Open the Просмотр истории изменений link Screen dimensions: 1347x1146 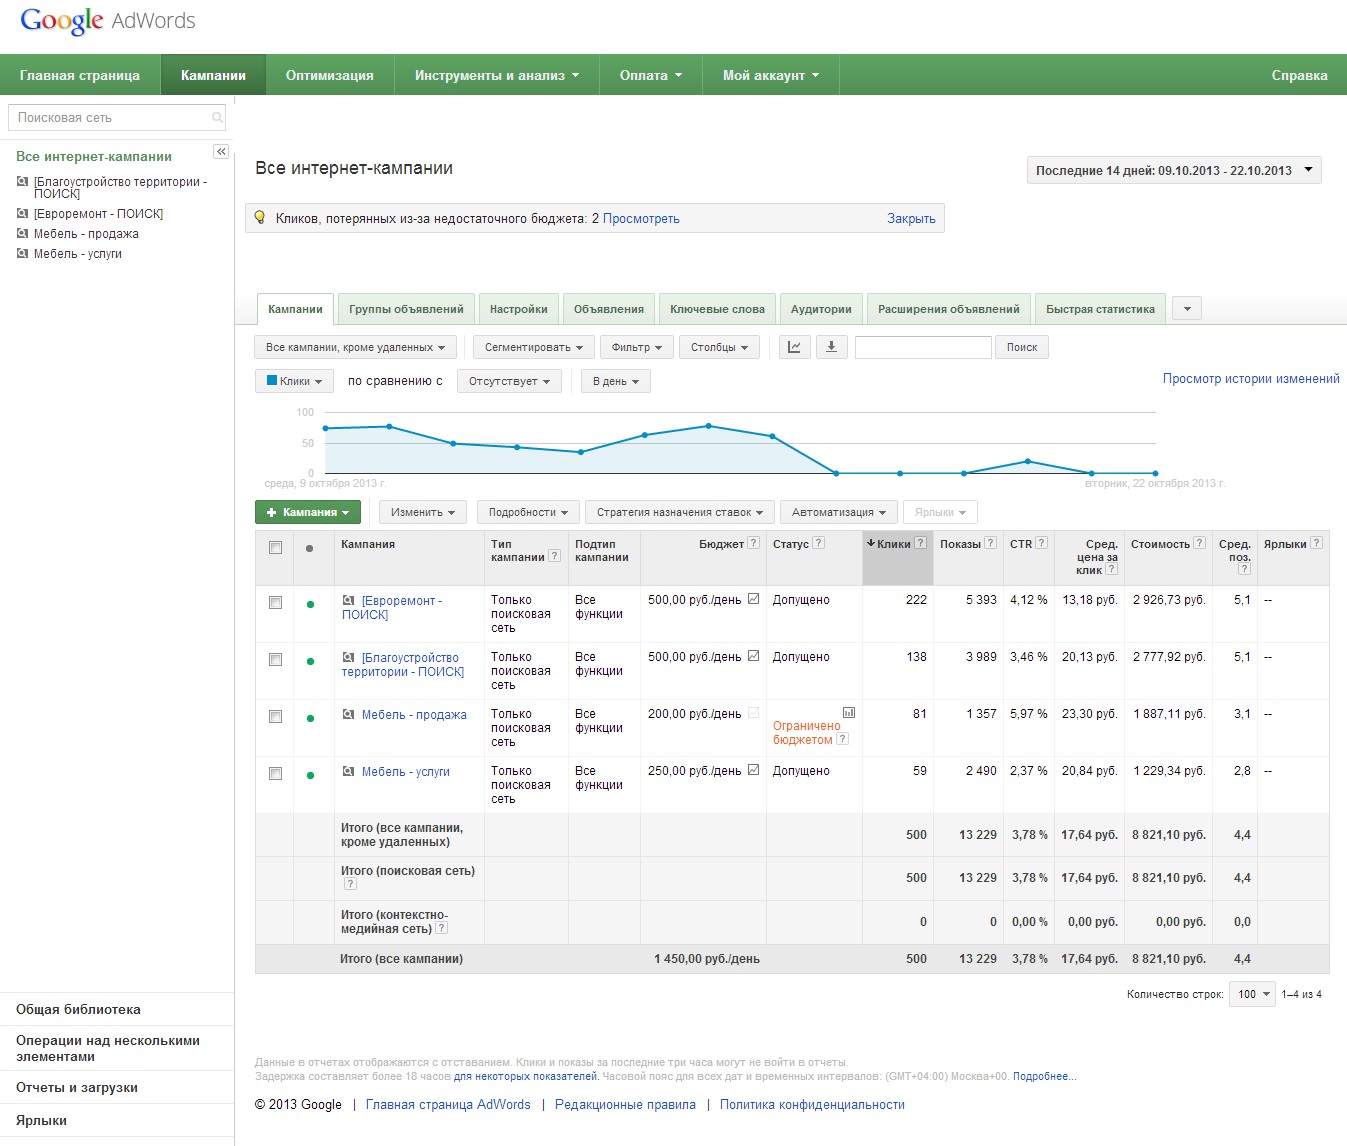pos(1250,379)
